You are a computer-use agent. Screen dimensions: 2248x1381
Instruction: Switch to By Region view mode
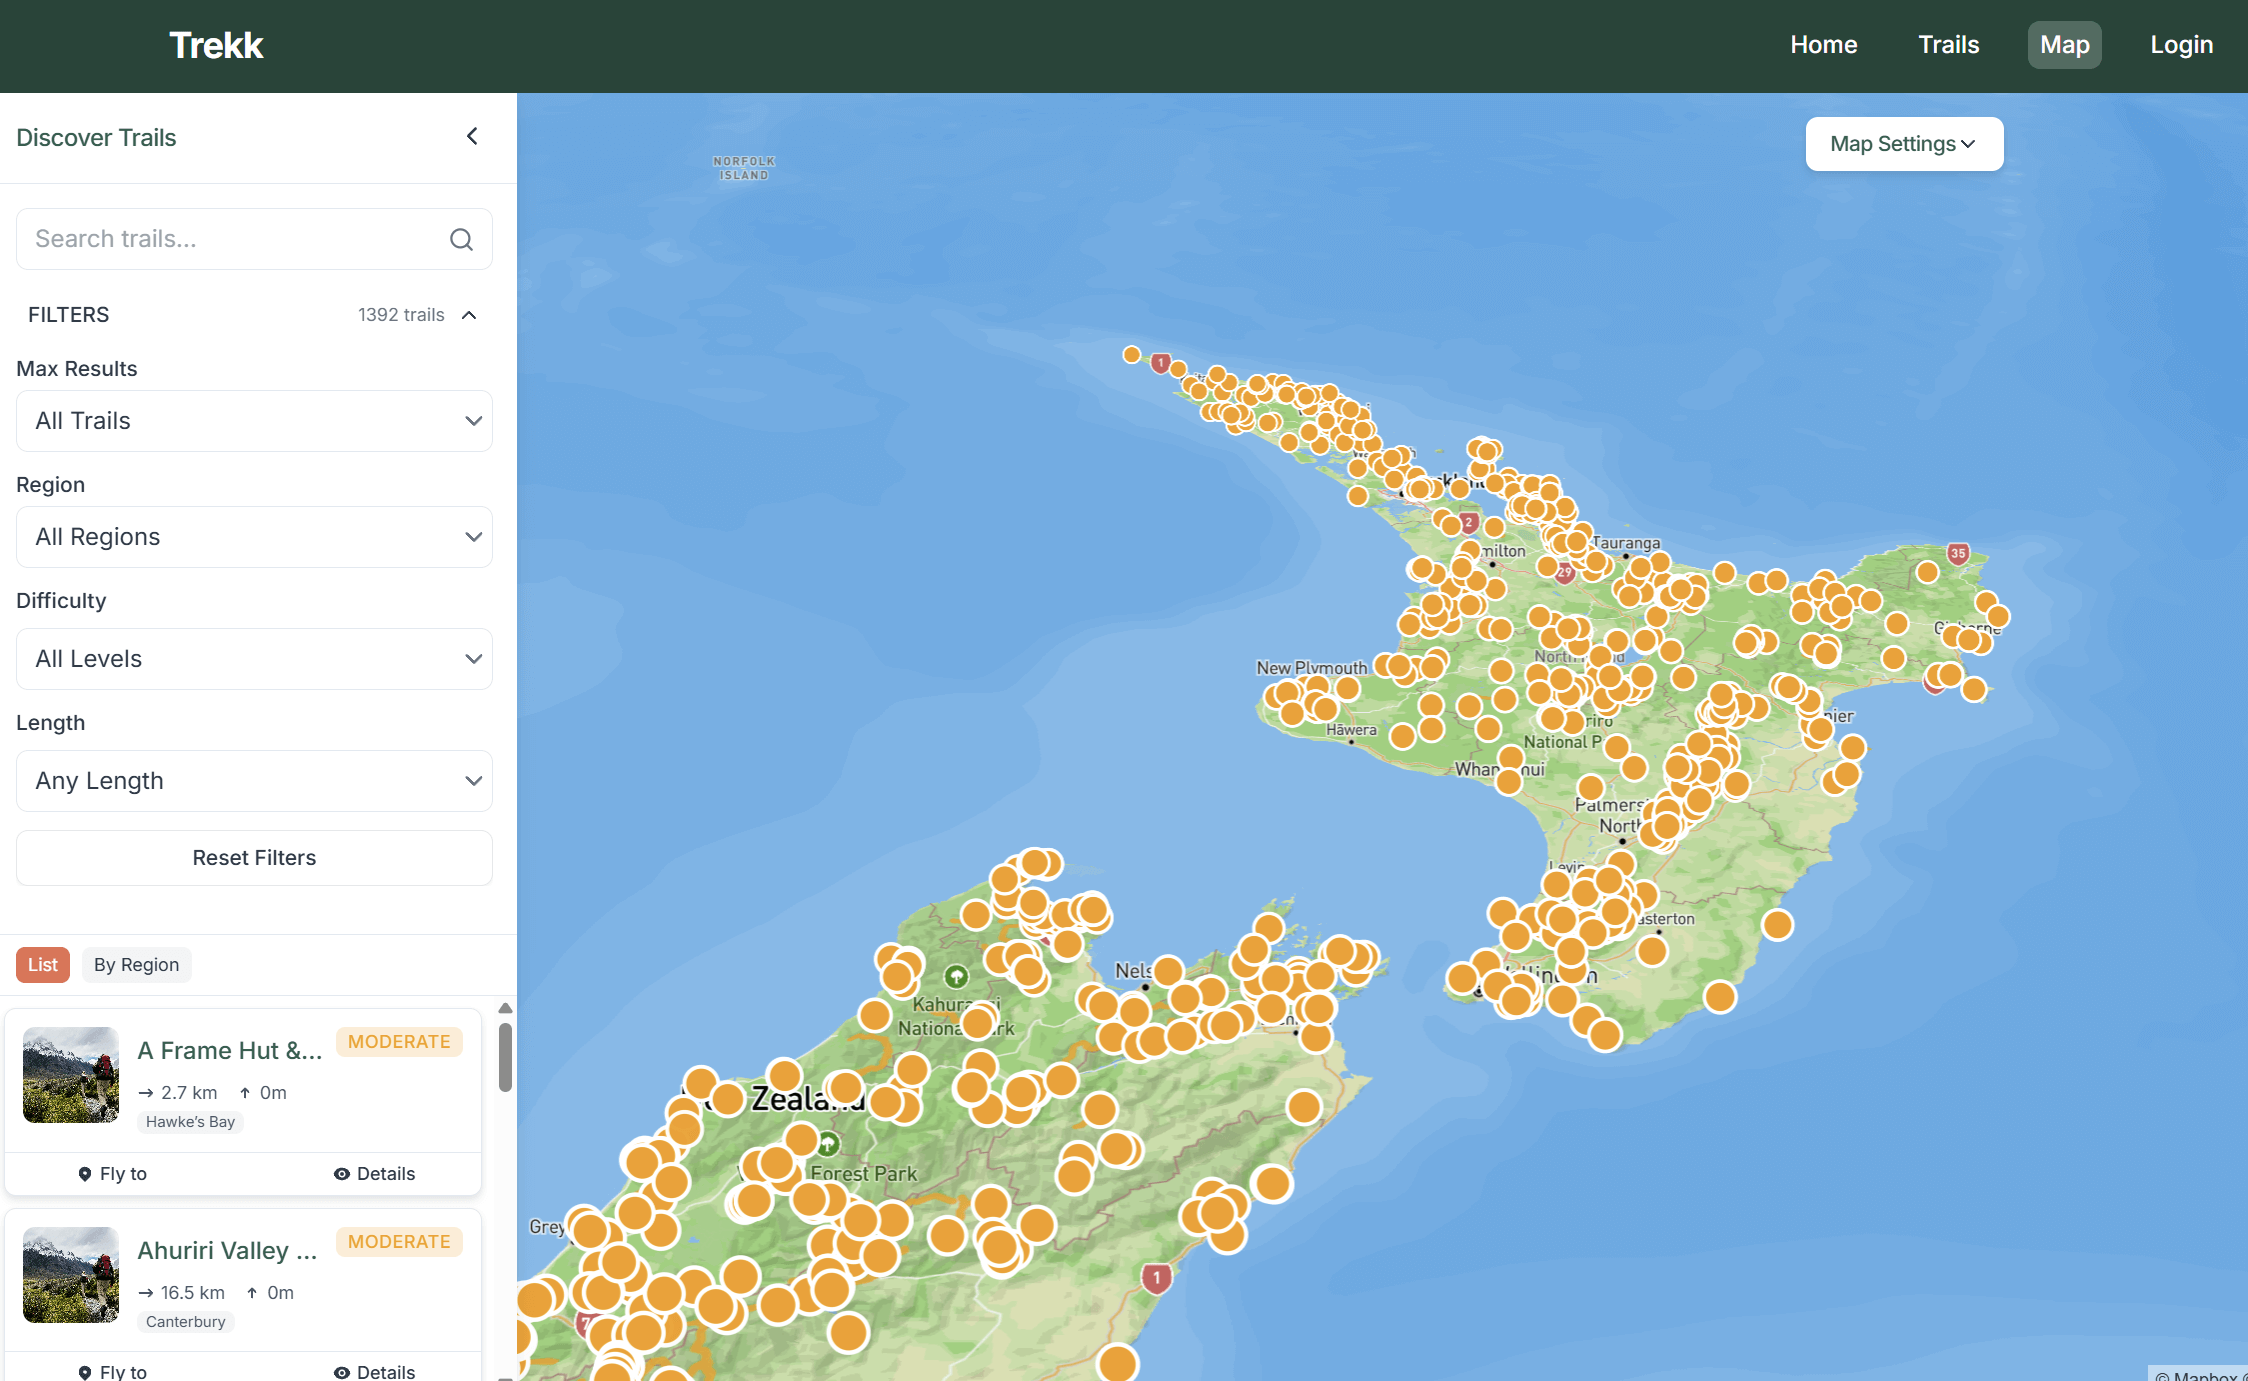click(136, 964)
